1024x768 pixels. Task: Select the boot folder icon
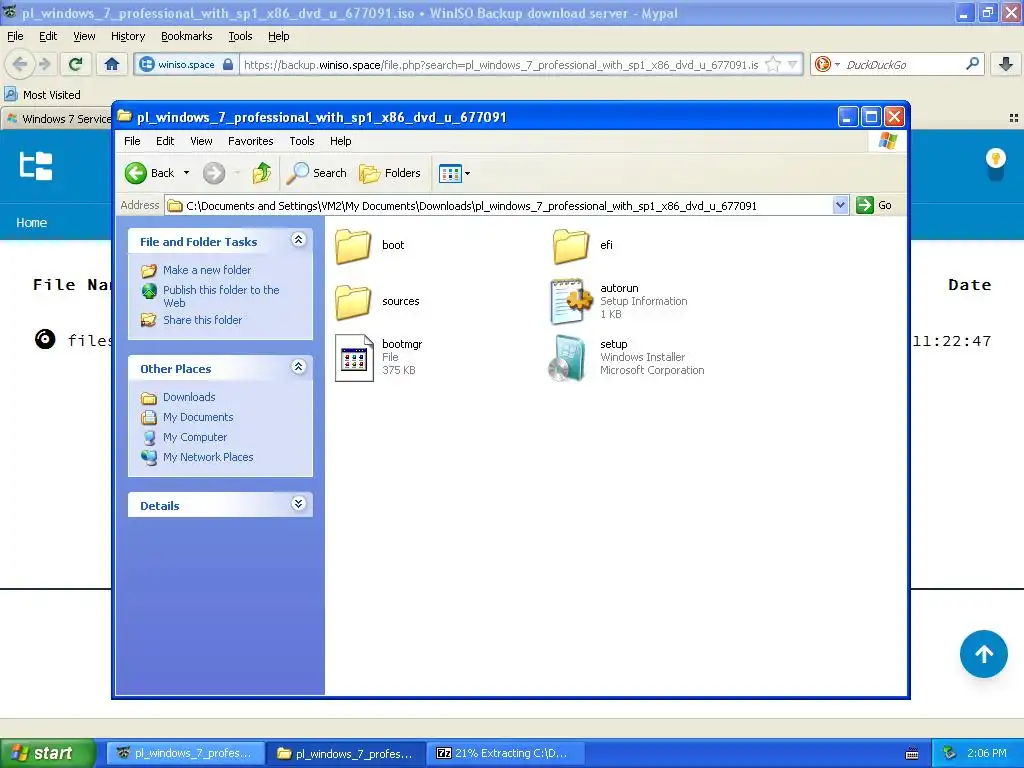[x=353, y=246]
